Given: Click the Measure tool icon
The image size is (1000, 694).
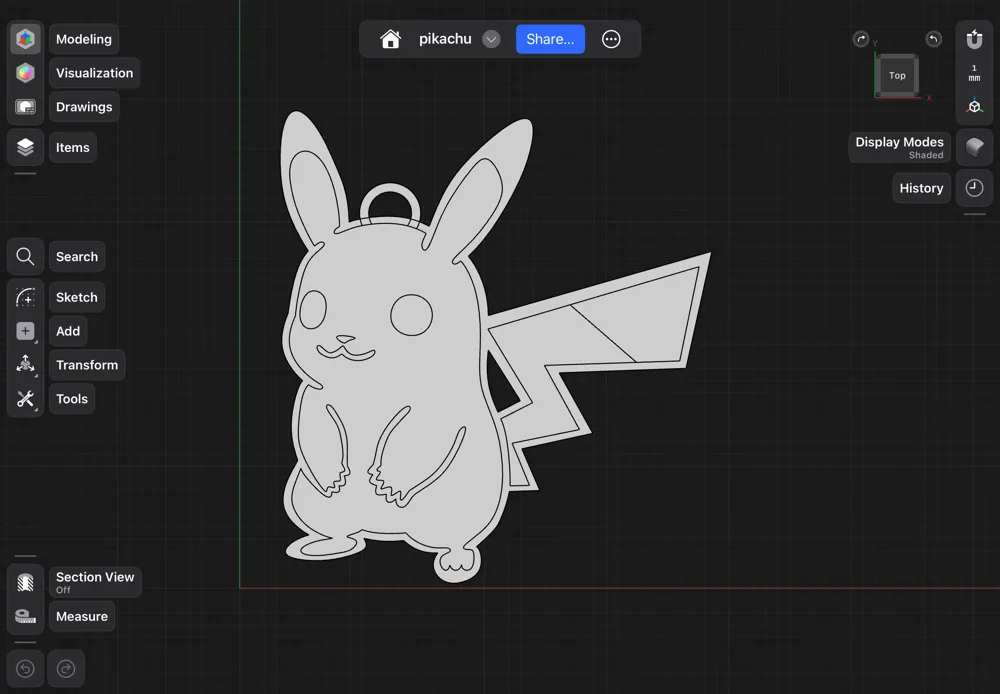Looking at the screenshot, I should 25,616.
